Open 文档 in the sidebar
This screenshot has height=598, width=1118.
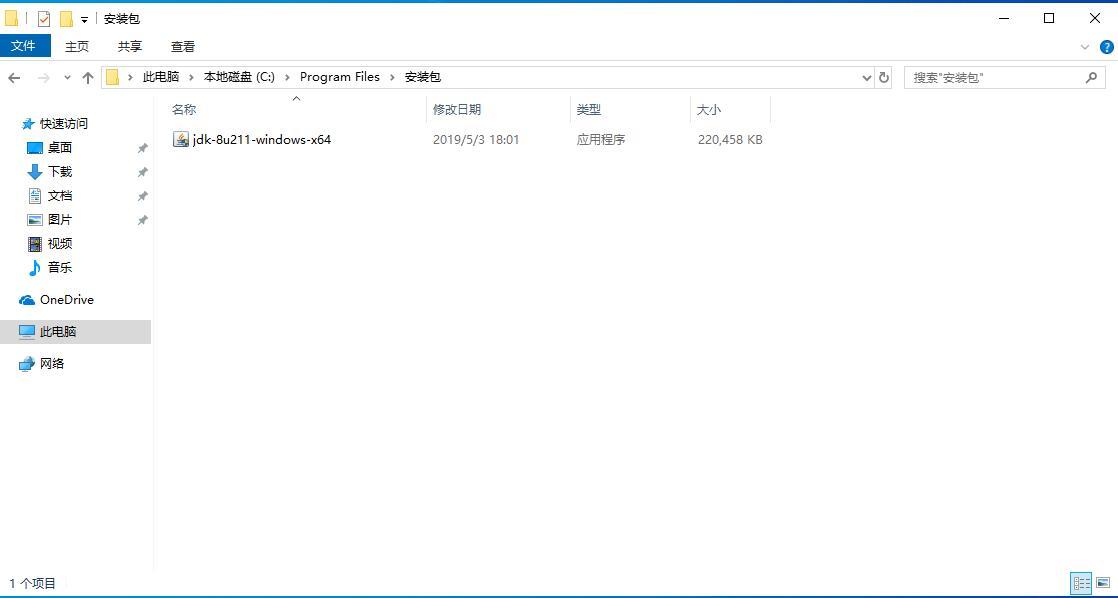coord(60,196)
